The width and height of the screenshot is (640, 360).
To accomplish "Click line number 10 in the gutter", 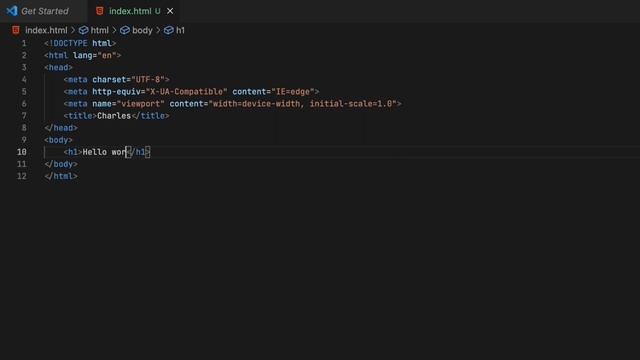I will (x=22, y=152).
